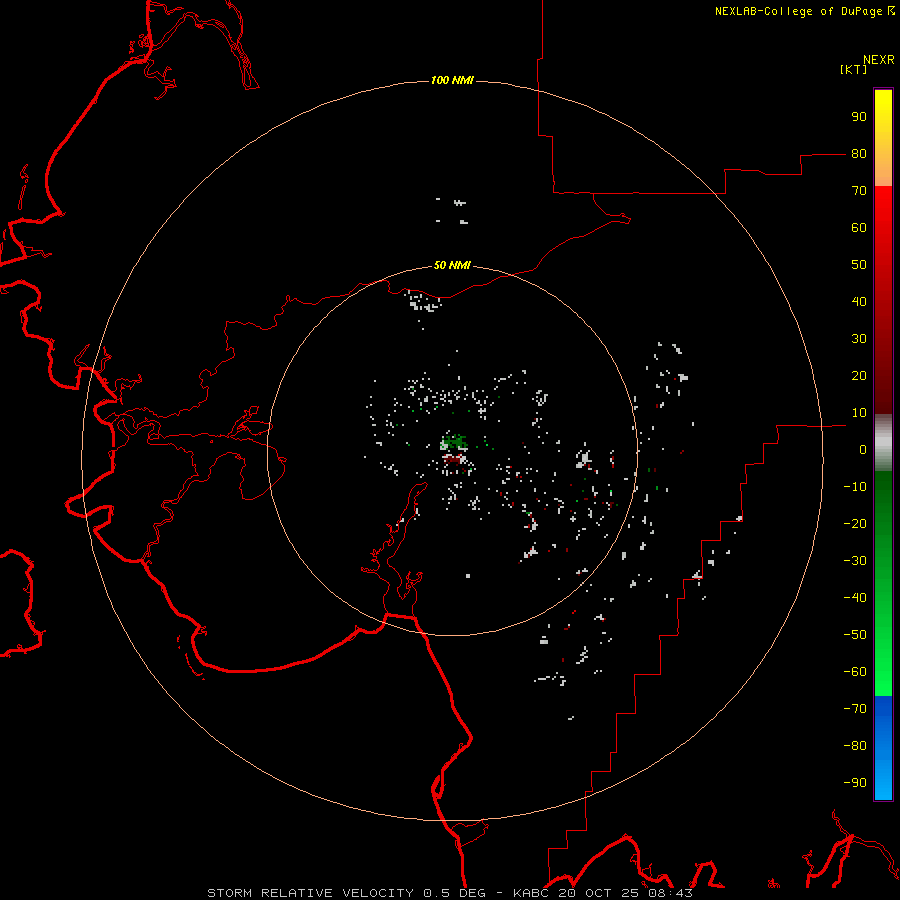Click the 20 label on velocity scale
The height and width of the screenshot is (900, 900).
click(x=859, y=376)
